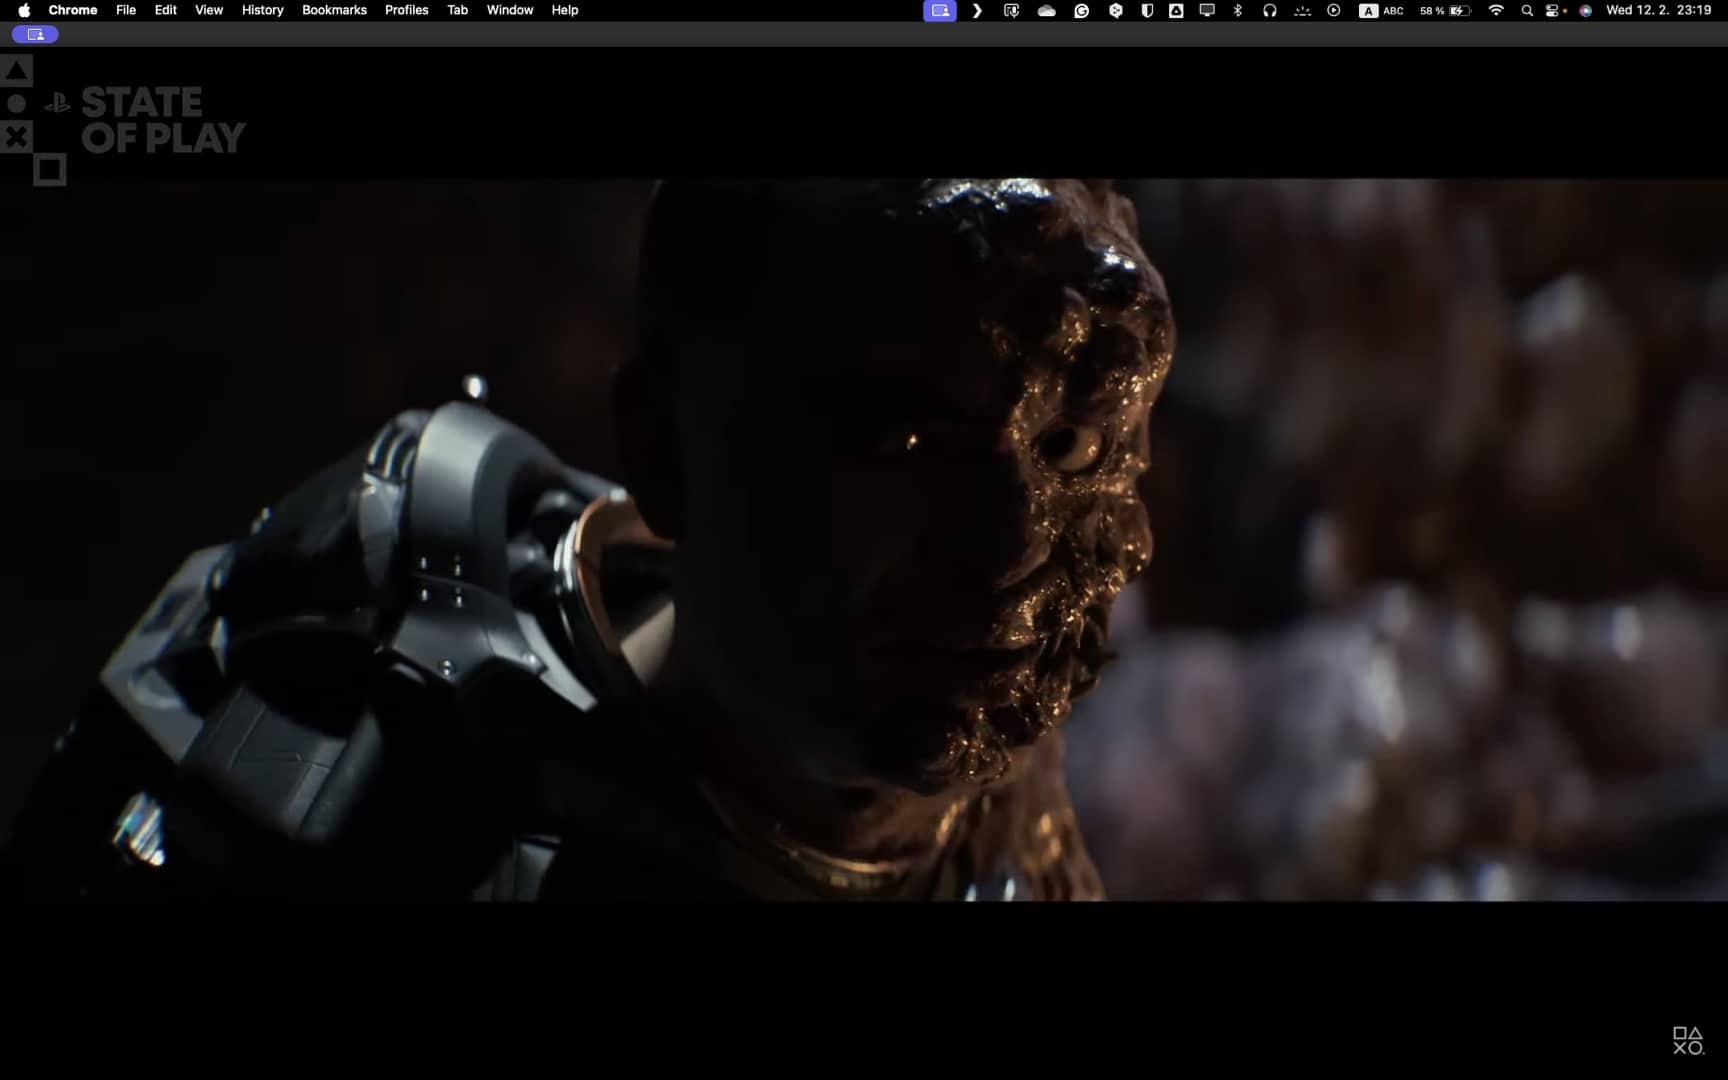
Task: Open the View menu
Action: pyautogui.click(x=209, y=10)
